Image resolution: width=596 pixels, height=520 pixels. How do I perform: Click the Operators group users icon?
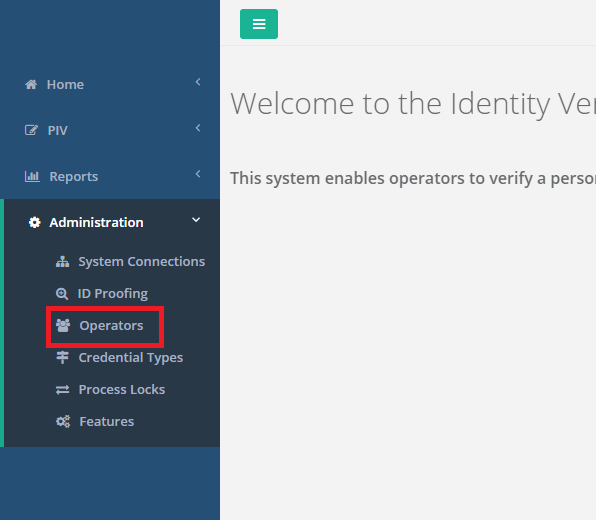click(63, 325)
